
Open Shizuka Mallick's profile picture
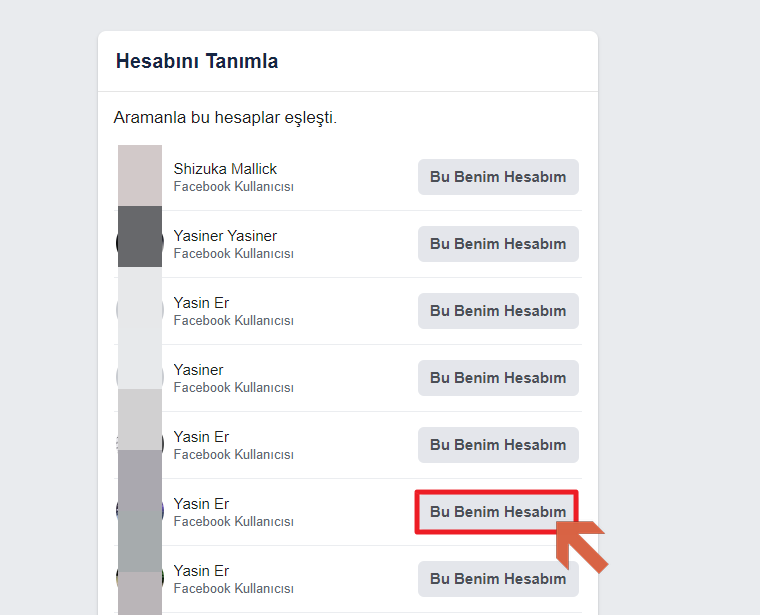tap(140, 175)
